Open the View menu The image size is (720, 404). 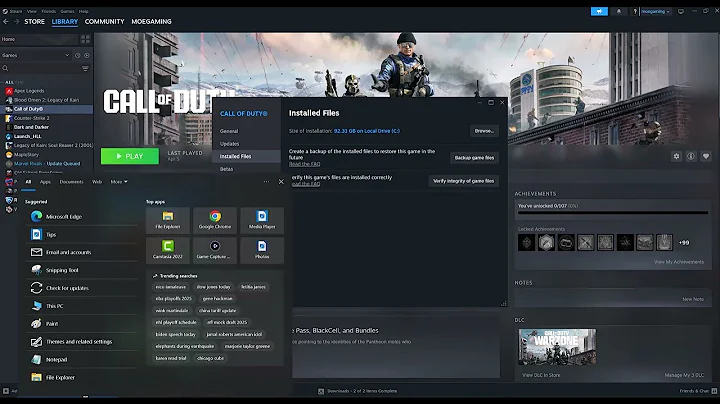[x=32, y=11]
